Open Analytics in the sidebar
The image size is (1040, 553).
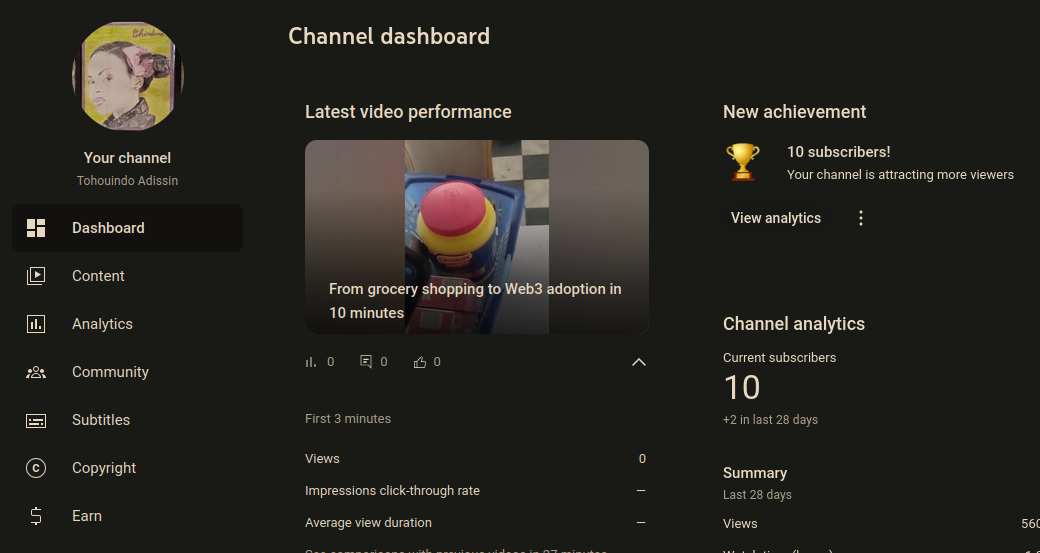(x=127, y=324)
